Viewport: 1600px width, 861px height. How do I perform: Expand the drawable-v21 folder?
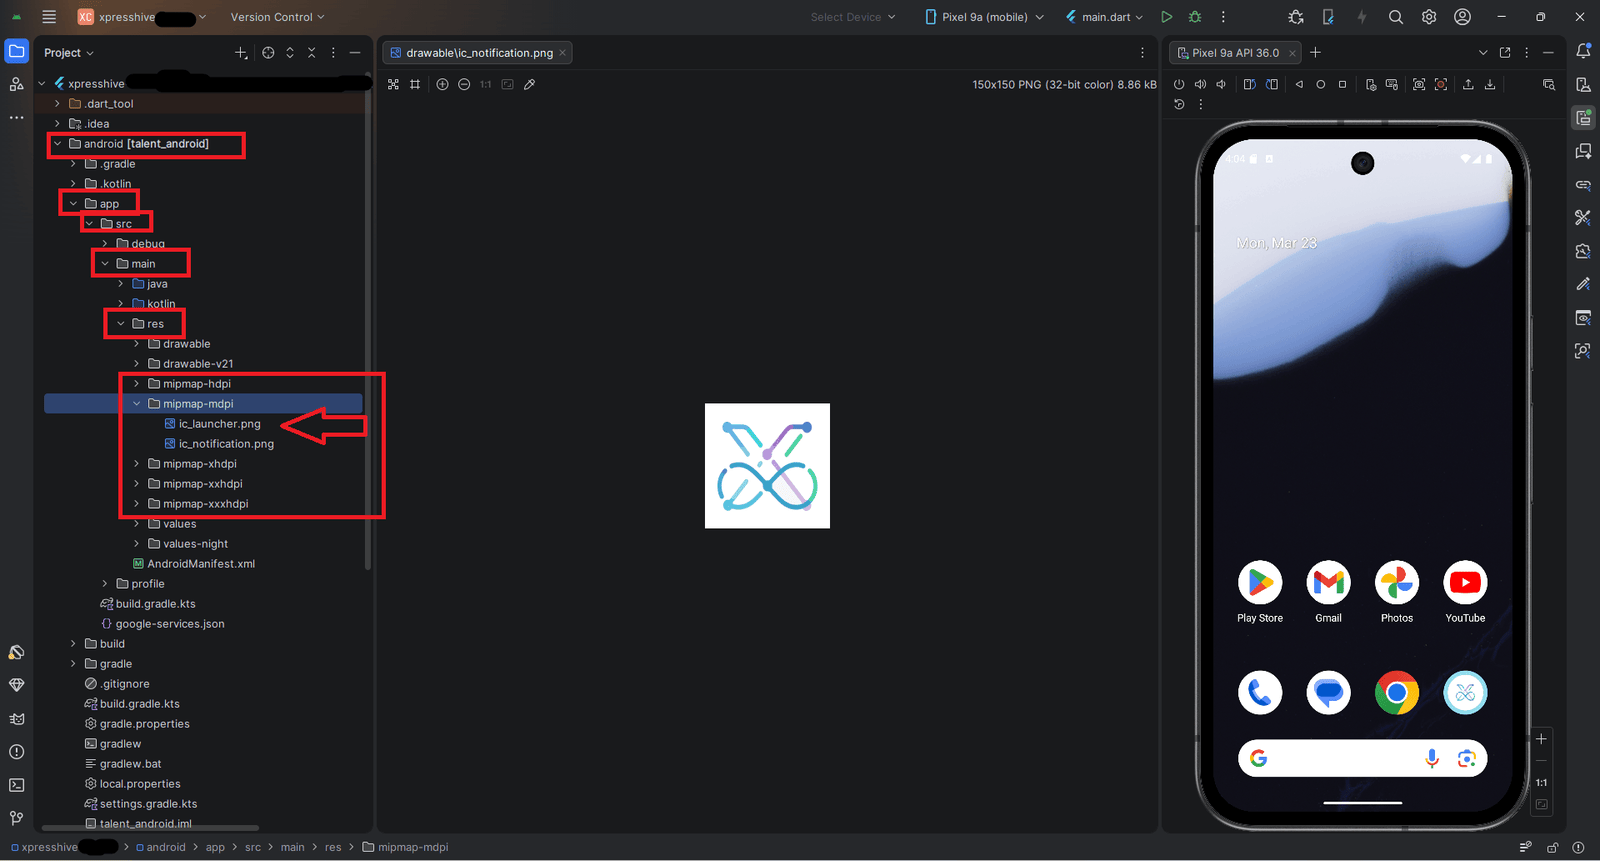coord(137,364)
